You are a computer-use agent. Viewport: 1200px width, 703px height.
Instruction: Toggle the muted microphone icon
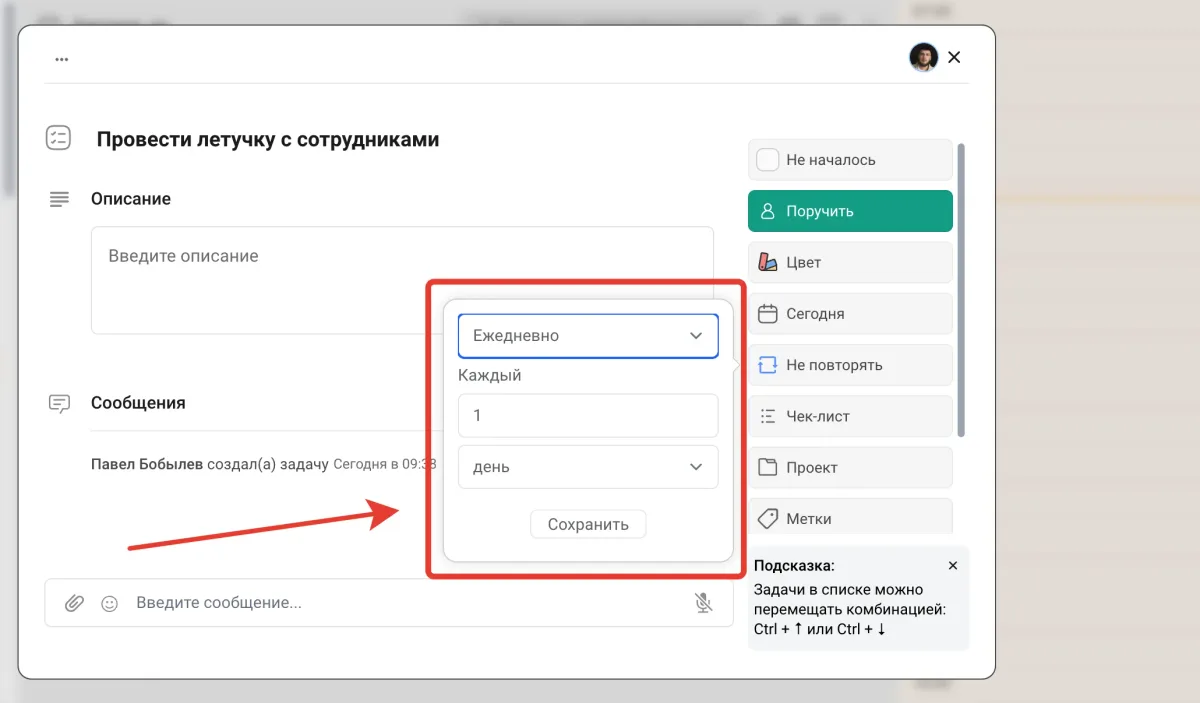point(704,602)
